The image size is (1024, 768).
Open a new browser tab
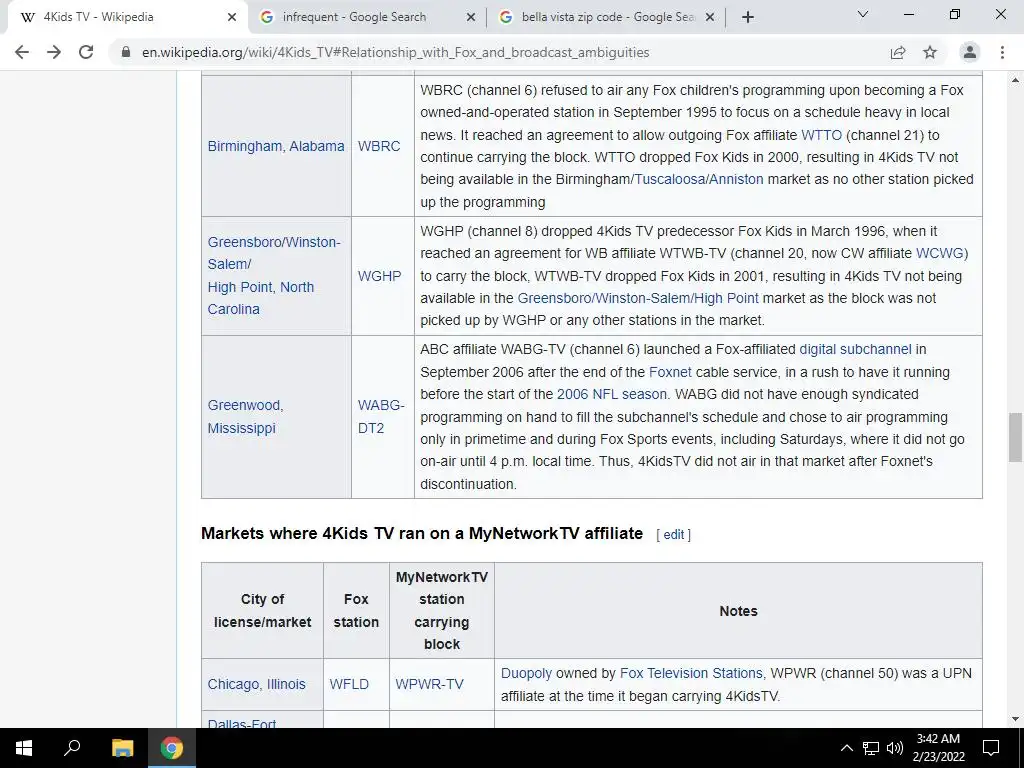click(x=748, y=17)
